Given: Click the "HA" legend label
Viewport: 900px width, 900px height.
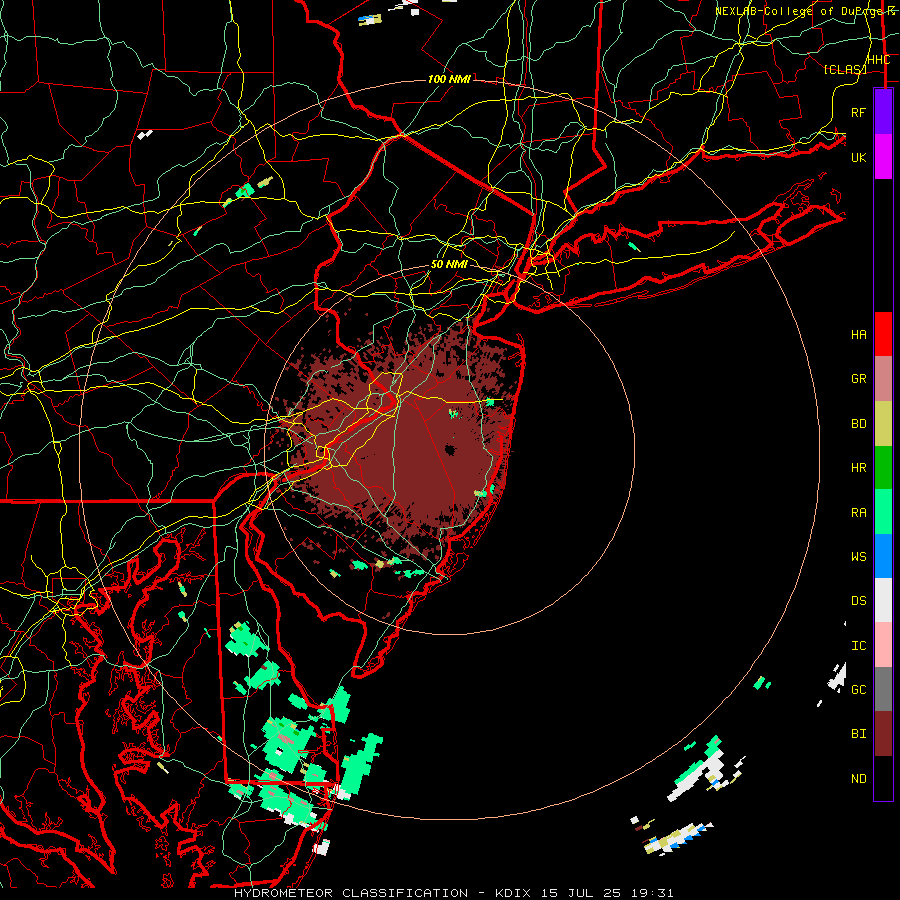Looking at the screenshot, I should [x=858, y=335].
